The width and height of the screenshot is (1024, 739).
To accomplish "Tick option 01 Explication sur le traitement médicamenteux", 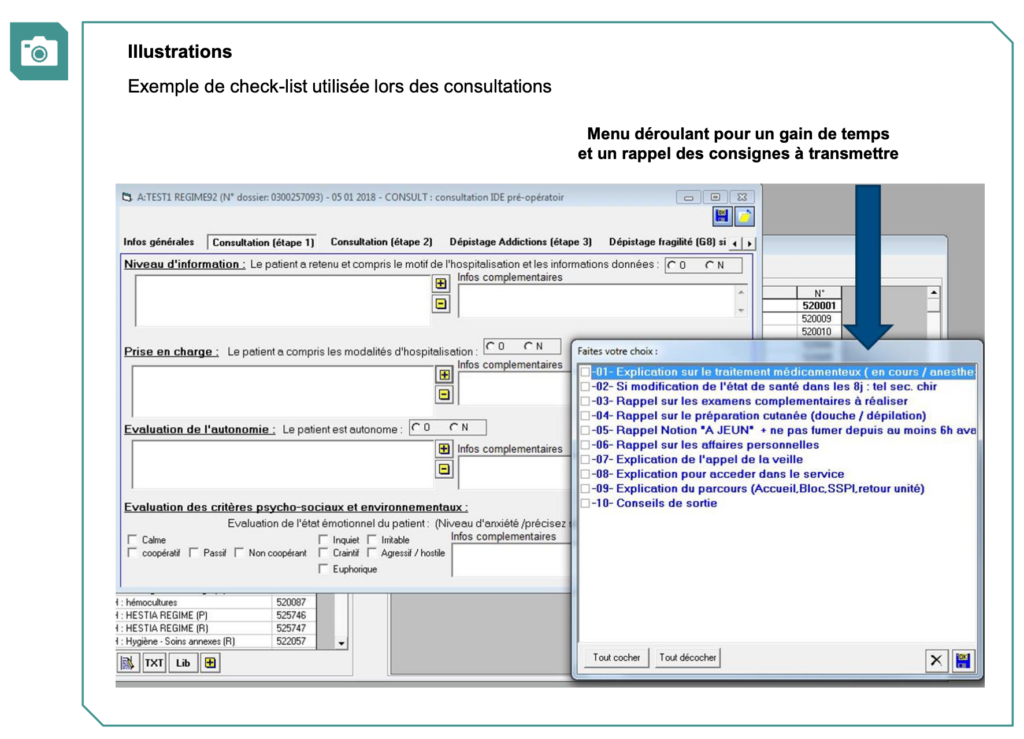I will tap(585, 373).
